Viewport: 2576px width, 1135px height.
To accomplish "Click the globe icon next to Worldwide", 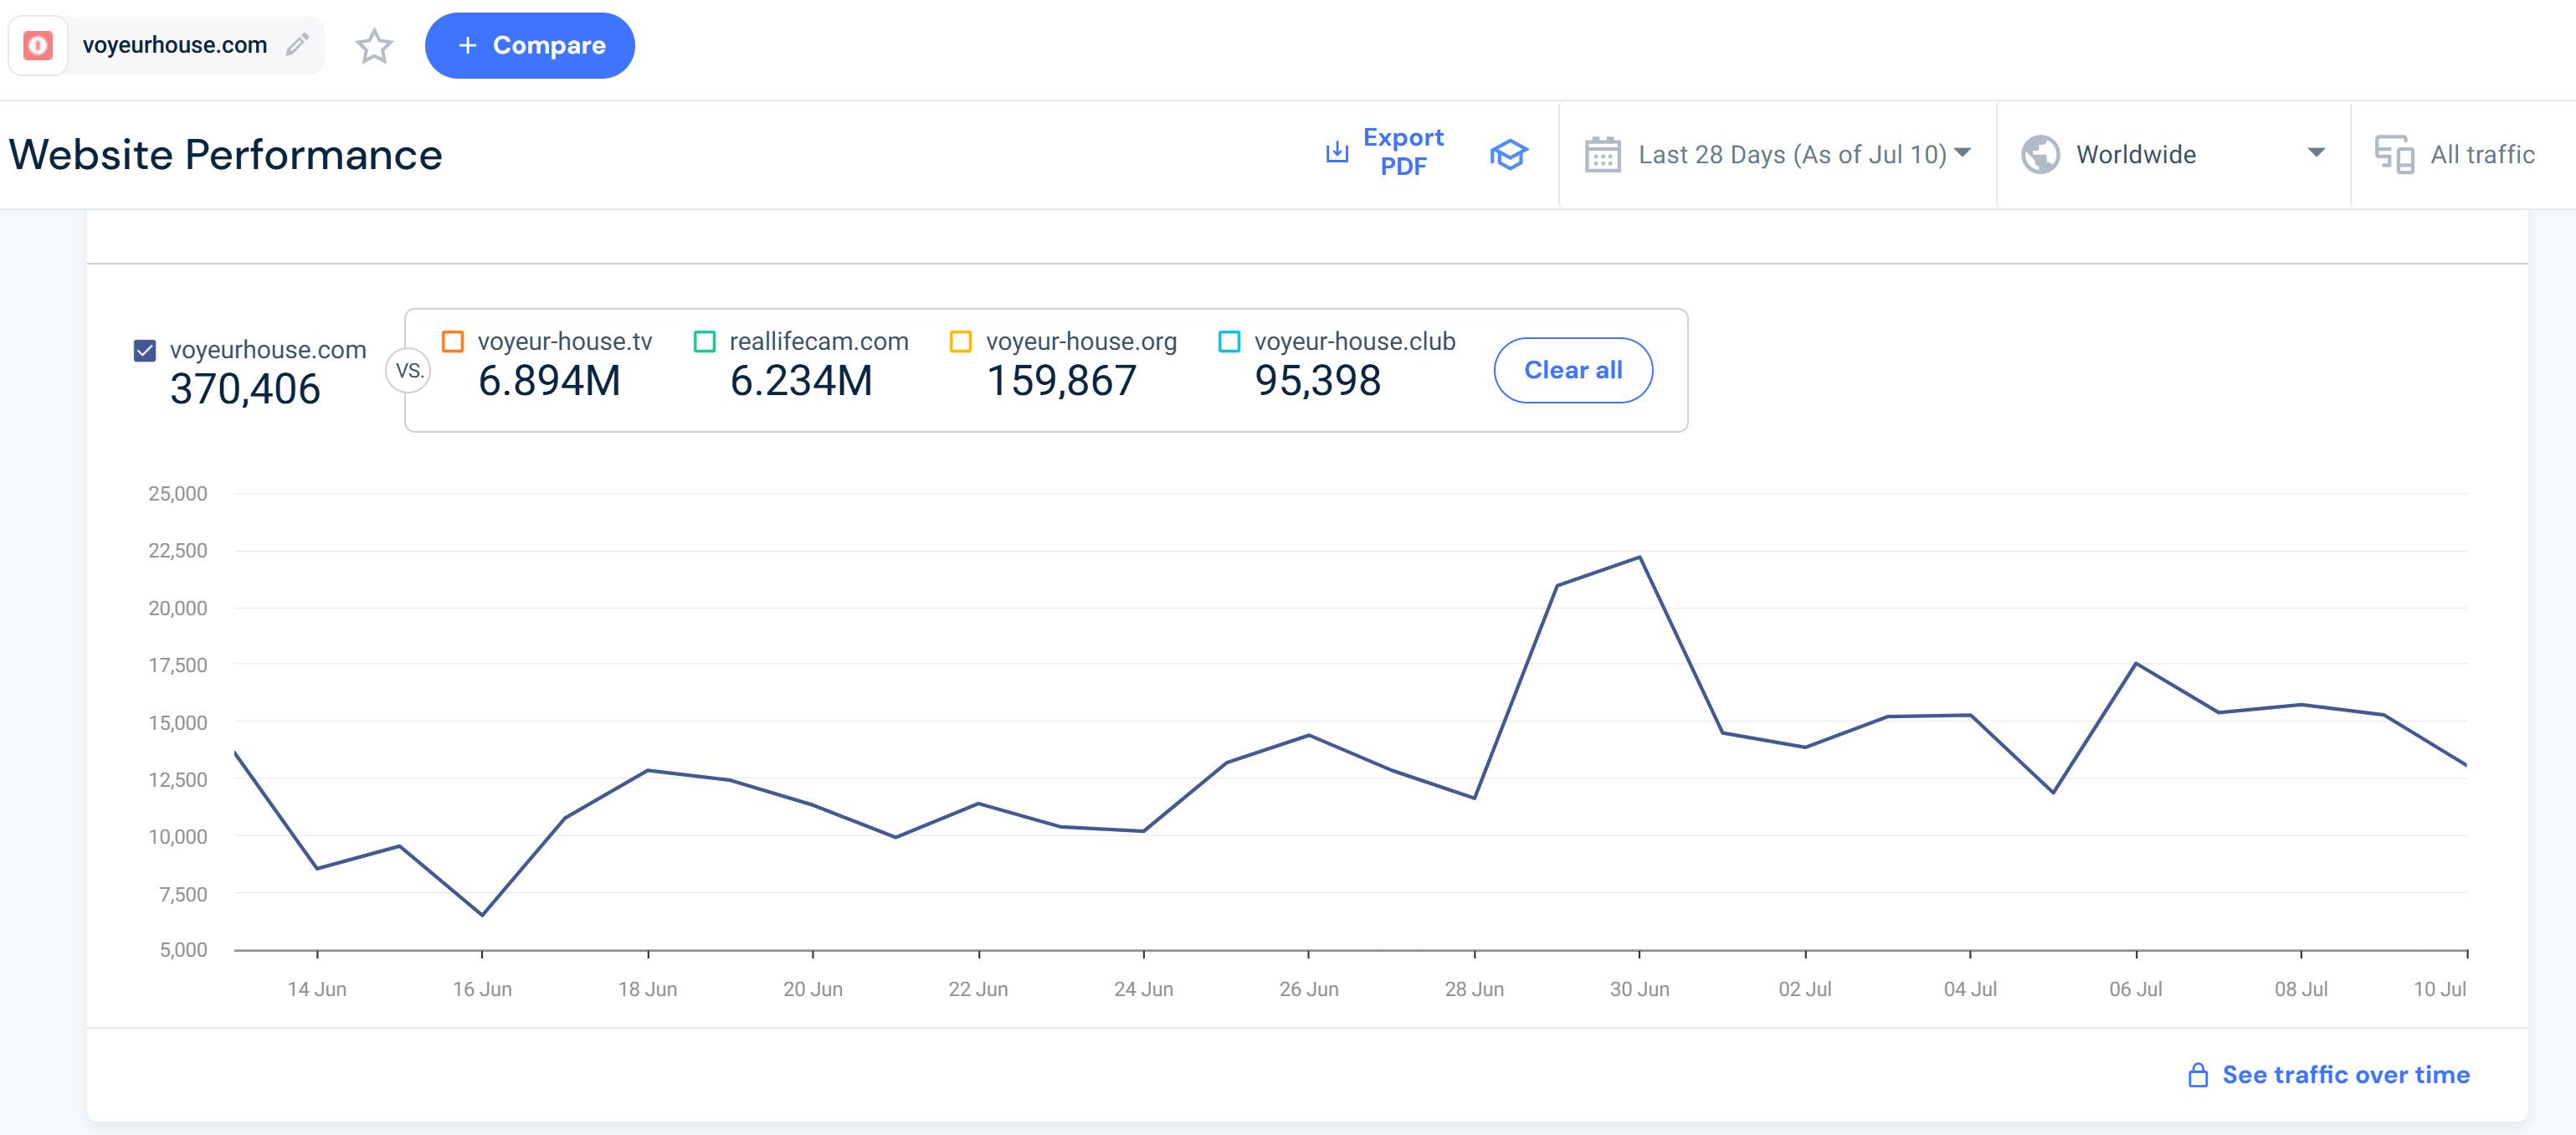I will 2040,155.
